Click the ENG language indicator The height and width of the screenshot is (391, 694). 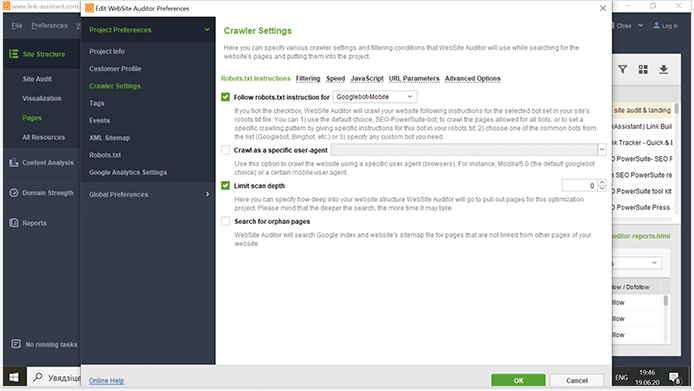click(x=621, y=377)
